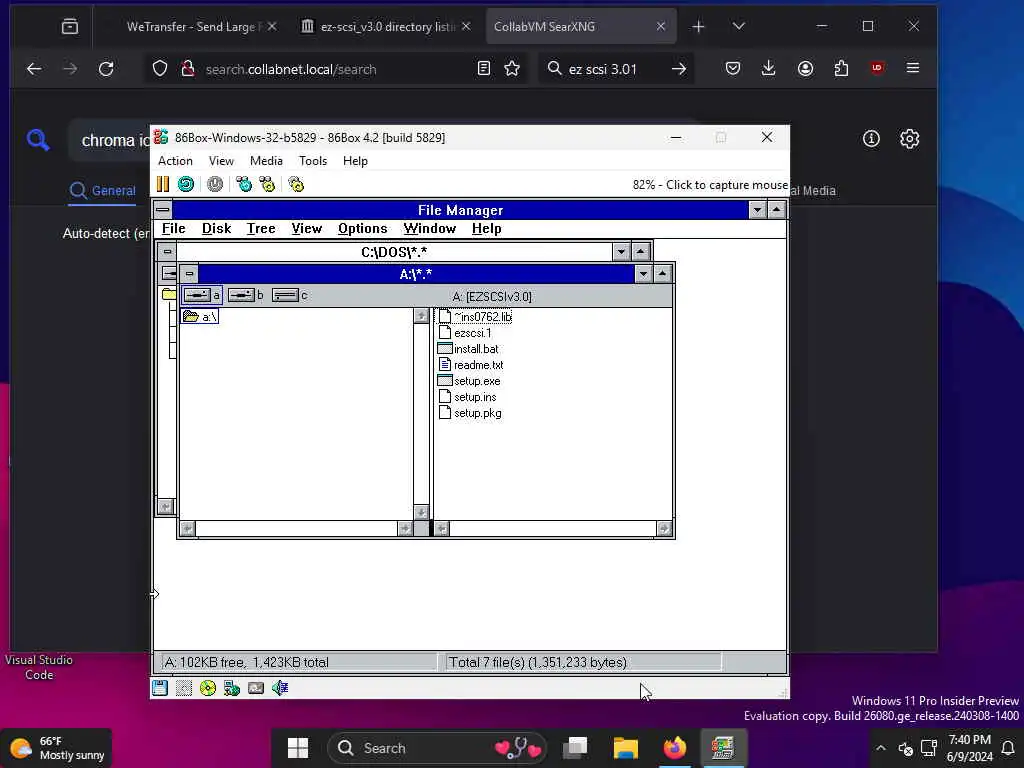Click "82% - Click to capture mouse" text
The image size is (1024, 768).
pyautogui.click(x=710, y=185)
